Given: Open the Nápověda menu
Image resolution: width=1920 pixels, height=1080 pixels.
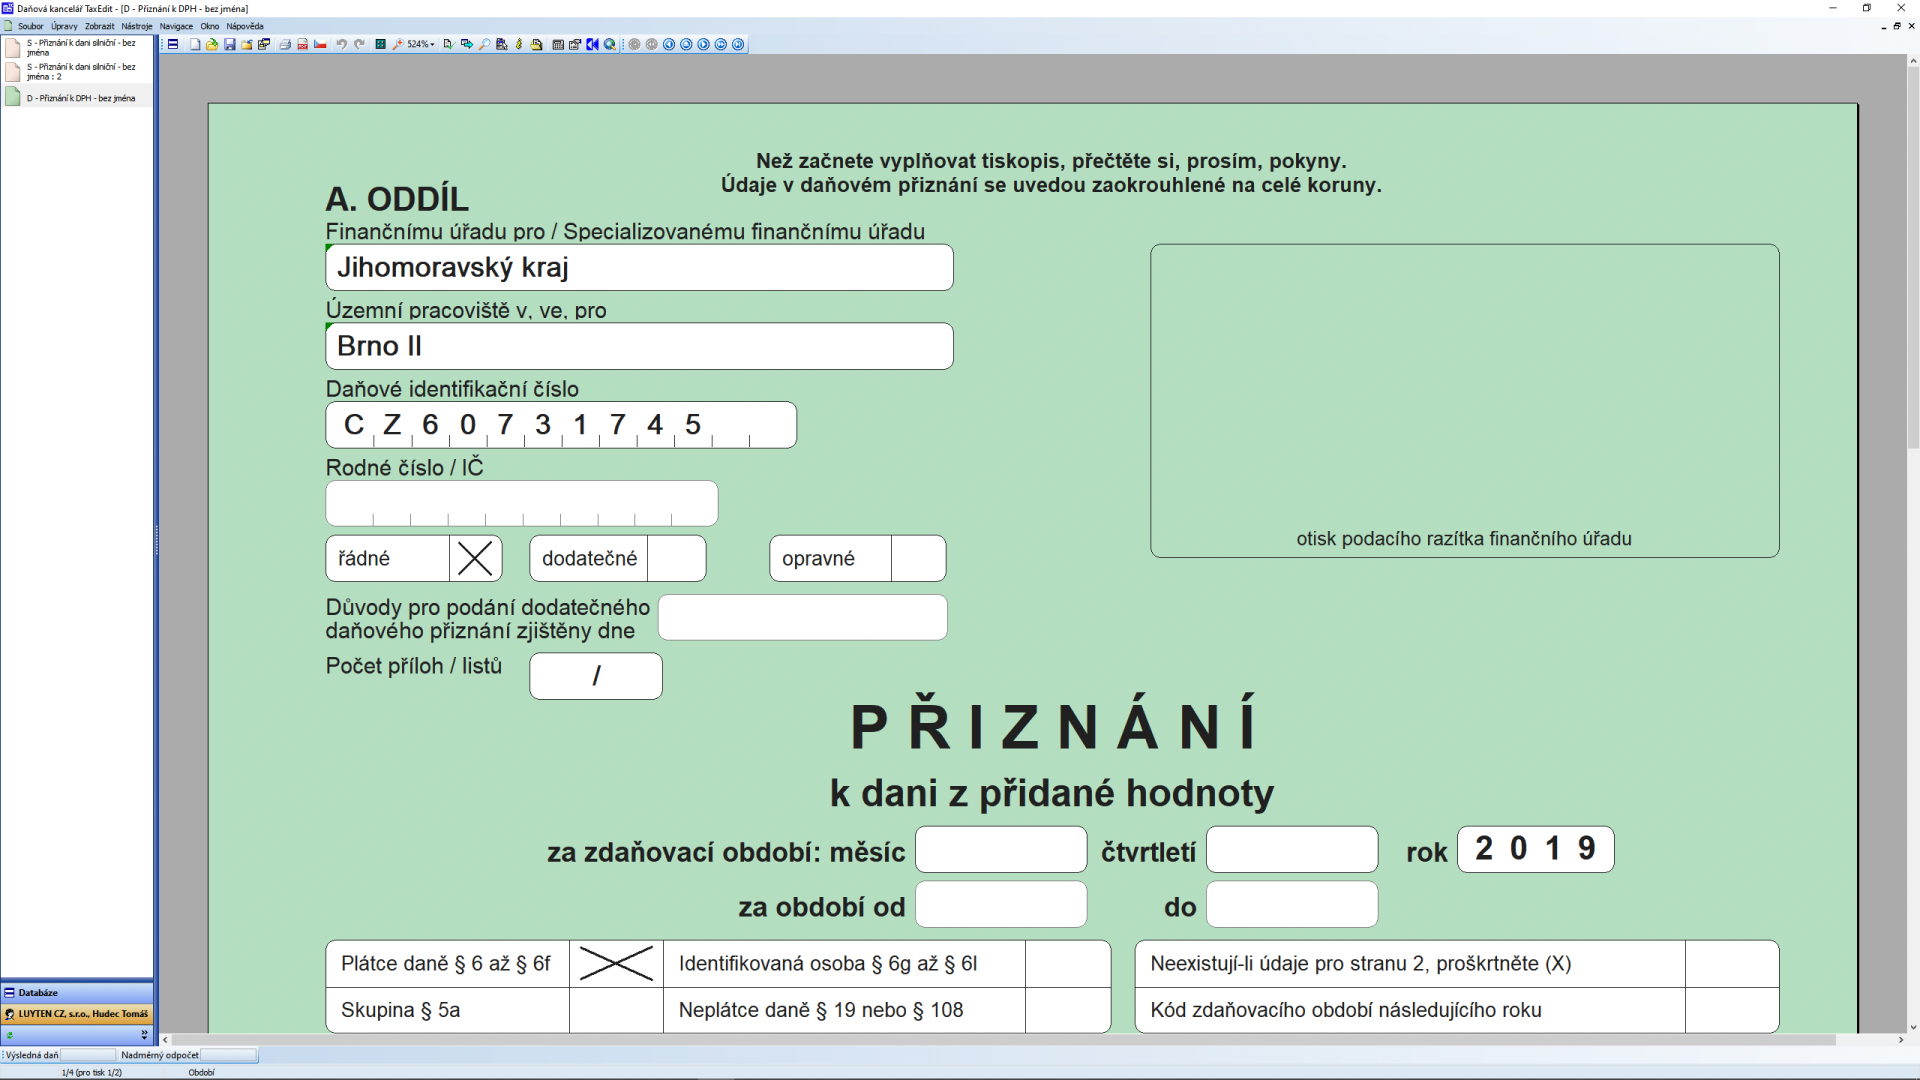Looking at the screenshot, I should [x=245, y=26].
